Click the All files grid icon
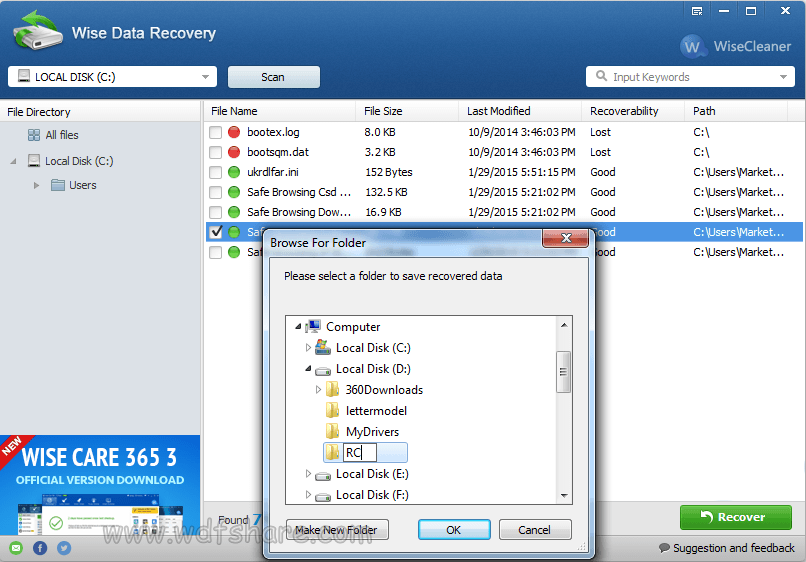Viewport: 806px width, 562px height. pos(34,135)
